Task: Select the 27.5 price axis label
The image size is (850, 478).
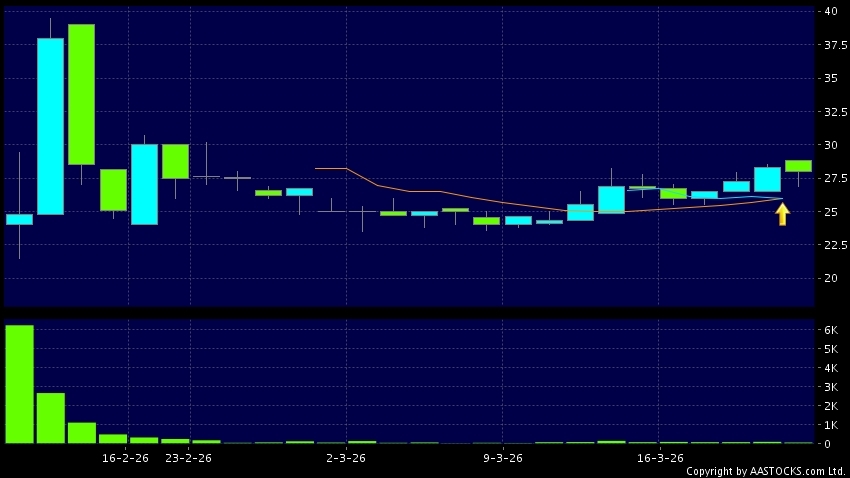Action: [831, 178]
